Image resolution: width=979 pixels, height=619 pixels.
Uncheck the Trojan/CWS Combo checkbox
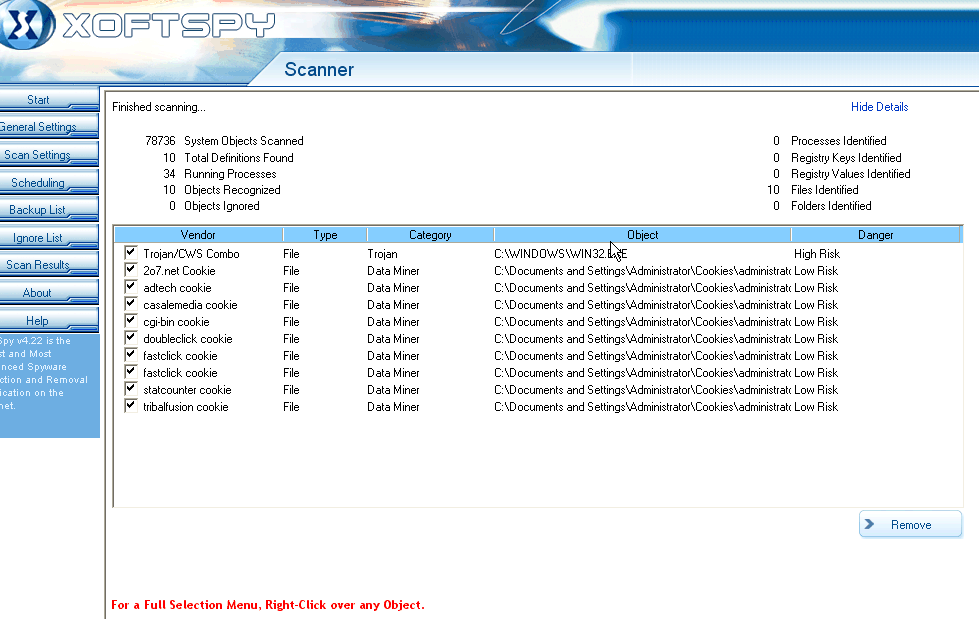click(x=130, y=252)
